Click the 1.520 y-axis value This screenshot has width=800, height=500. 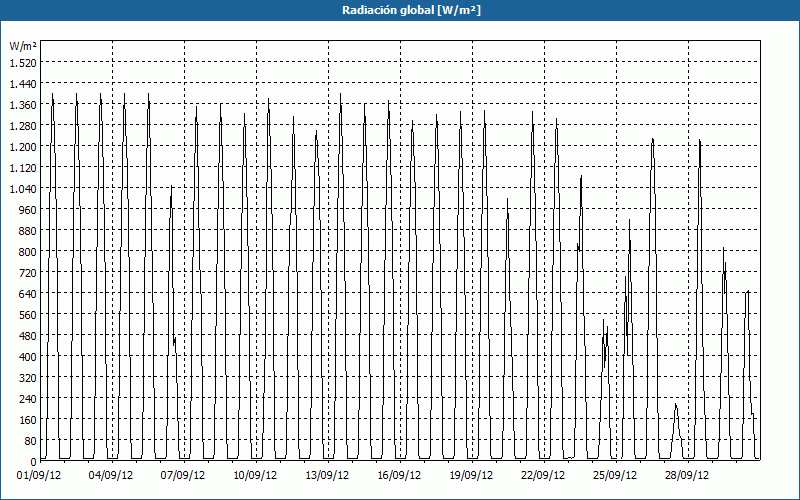point(23,63)
